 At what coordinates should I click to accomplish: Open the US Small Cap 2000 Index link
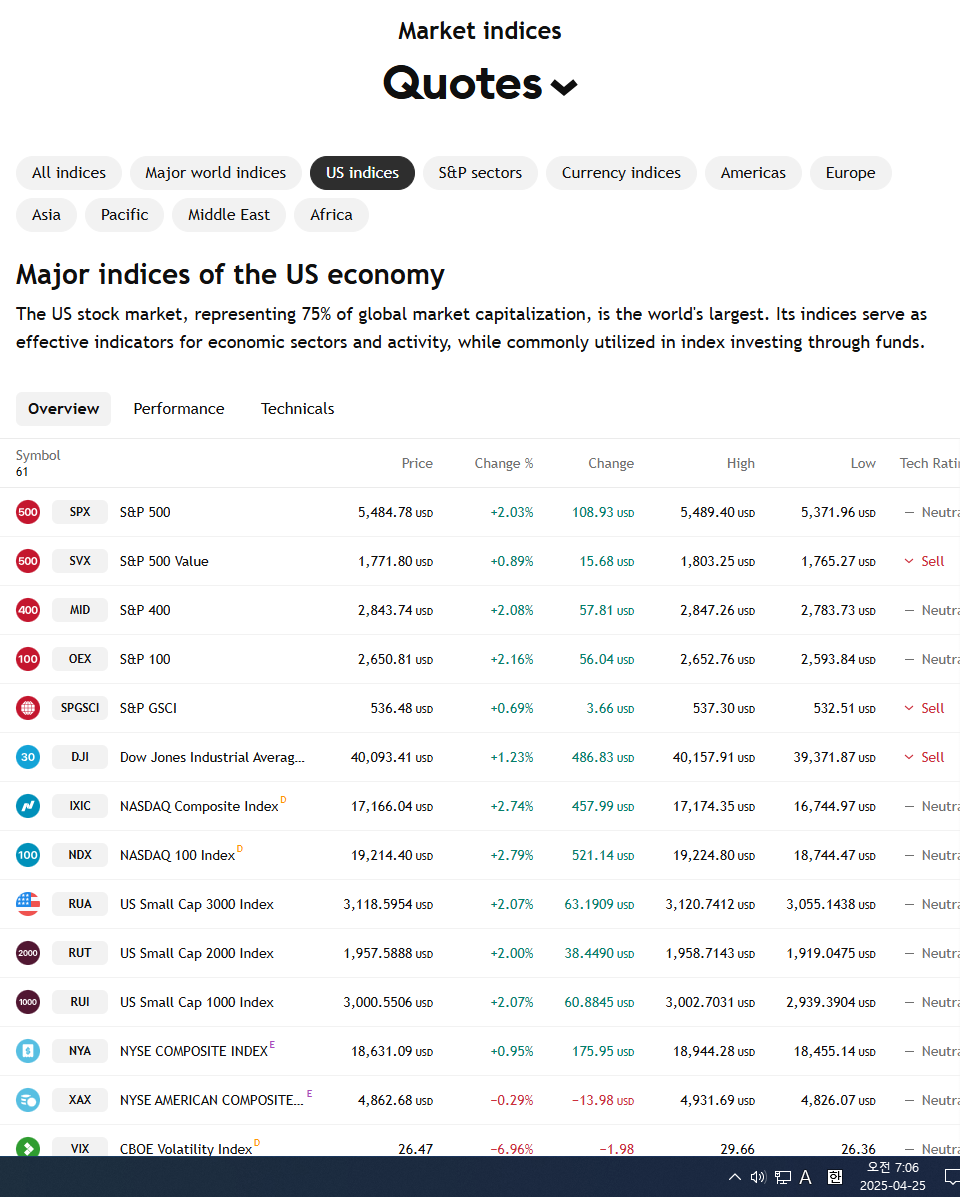coord(197,953)
